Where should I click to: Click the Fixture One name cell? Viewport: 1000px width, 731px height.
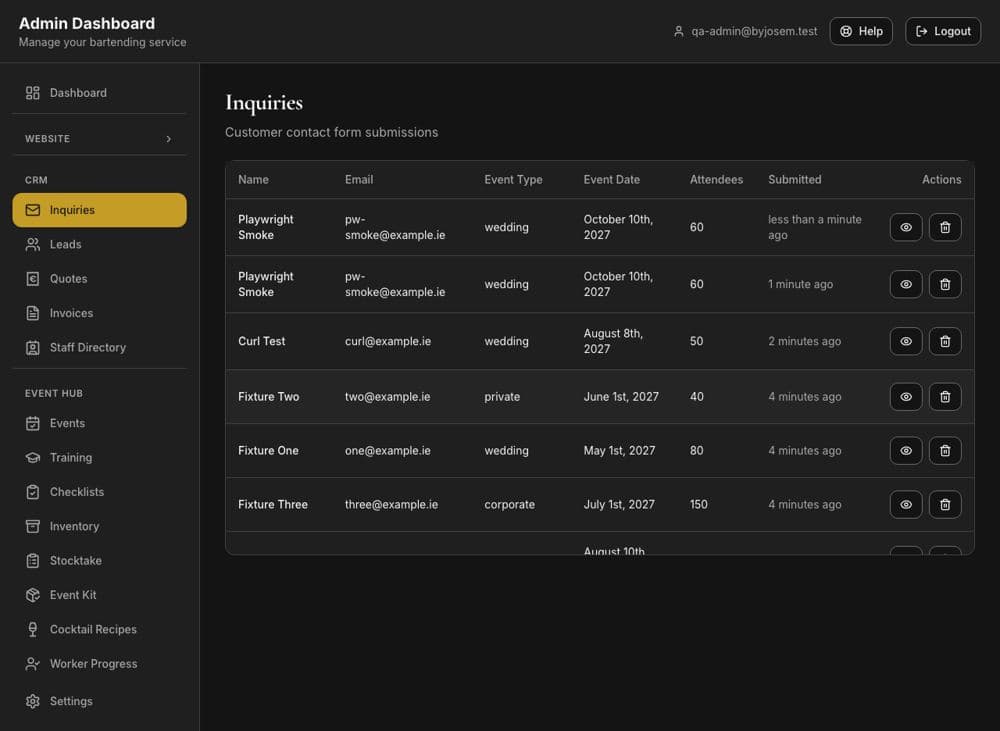(268, 450)
